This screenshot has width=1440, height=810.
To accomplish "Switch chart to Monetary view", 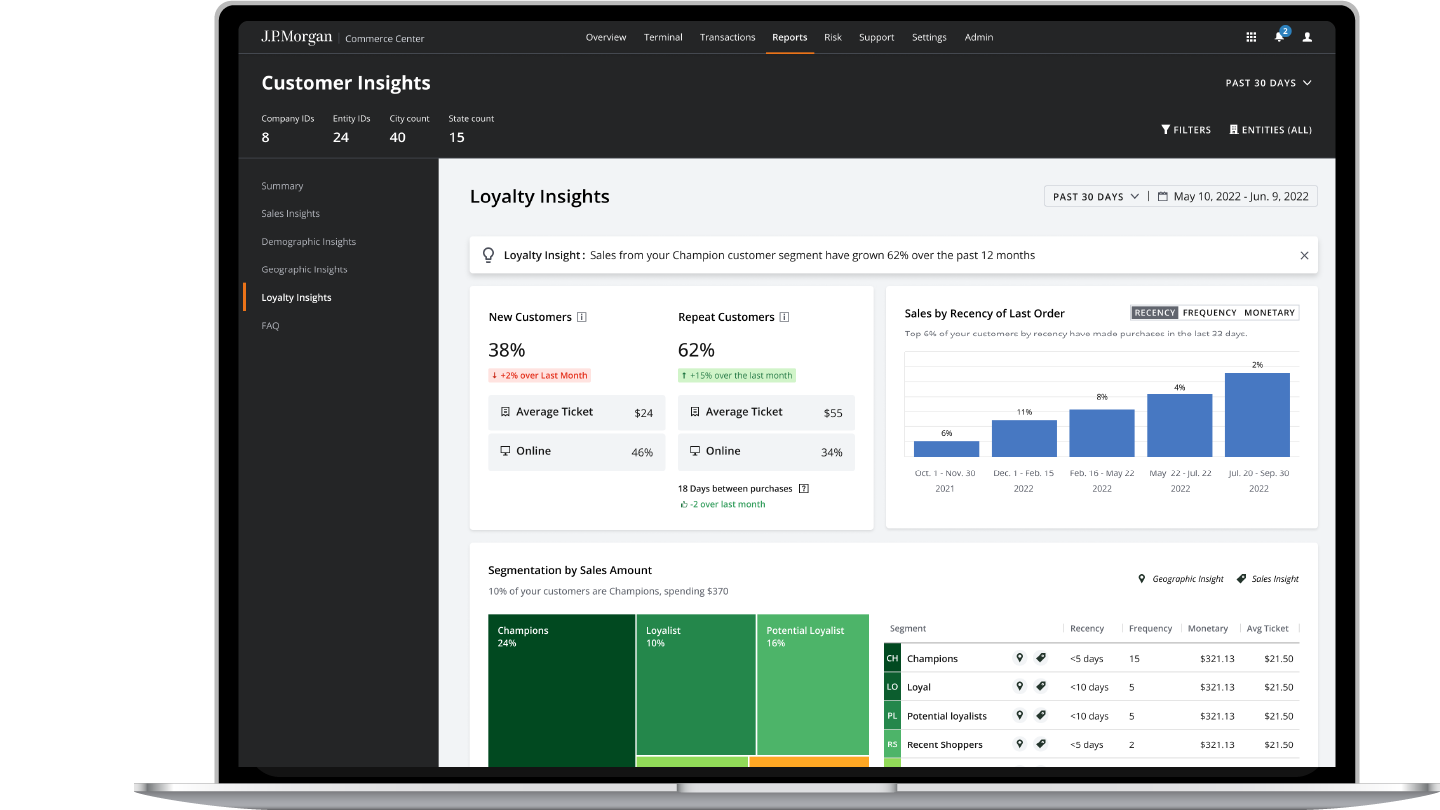I will tap(1269, 313).
